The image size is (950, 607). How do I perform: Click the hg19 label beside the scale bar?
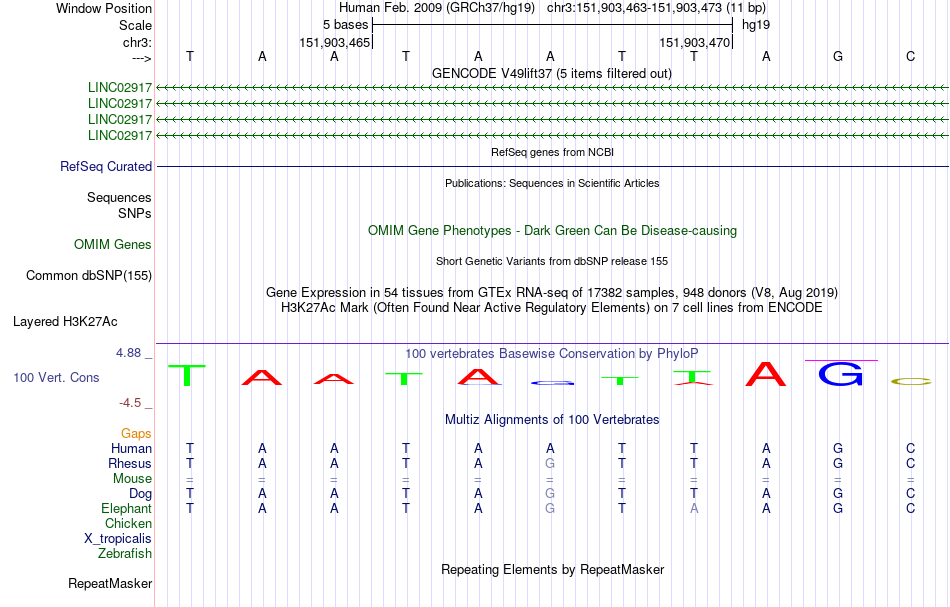pos(756,25)
